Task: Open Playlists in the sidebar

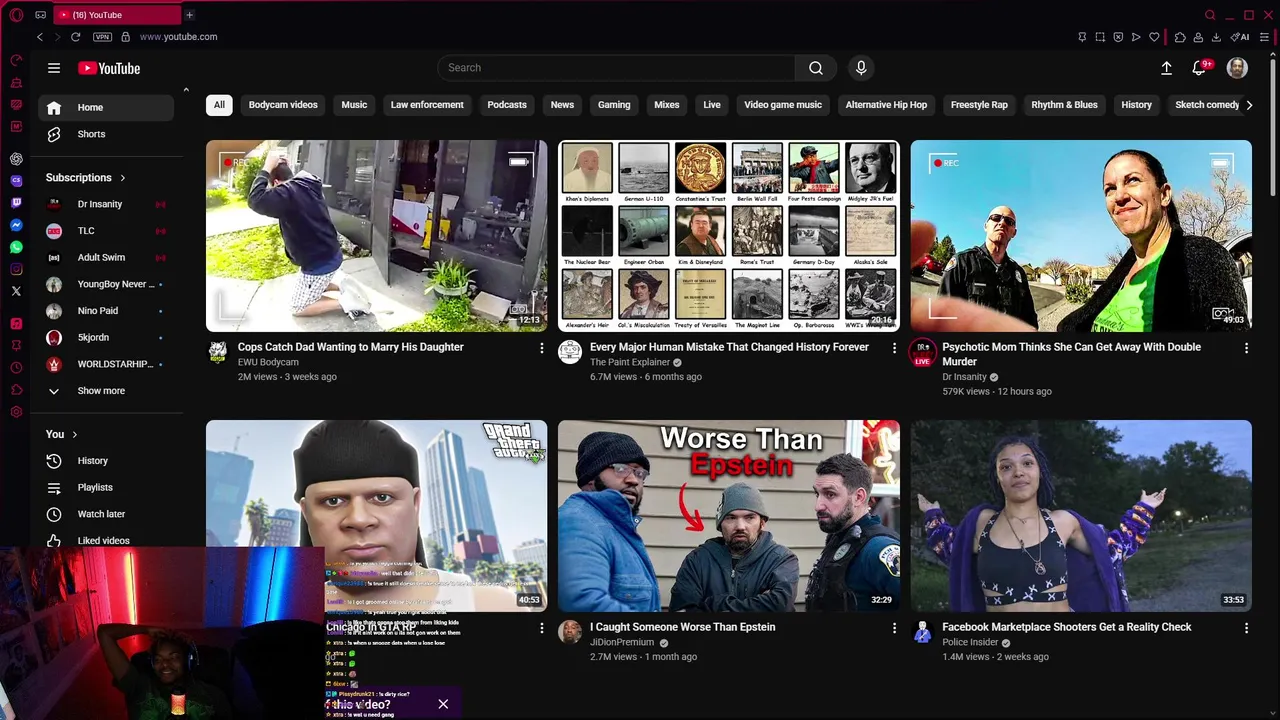Action: [x=106, y=488]
